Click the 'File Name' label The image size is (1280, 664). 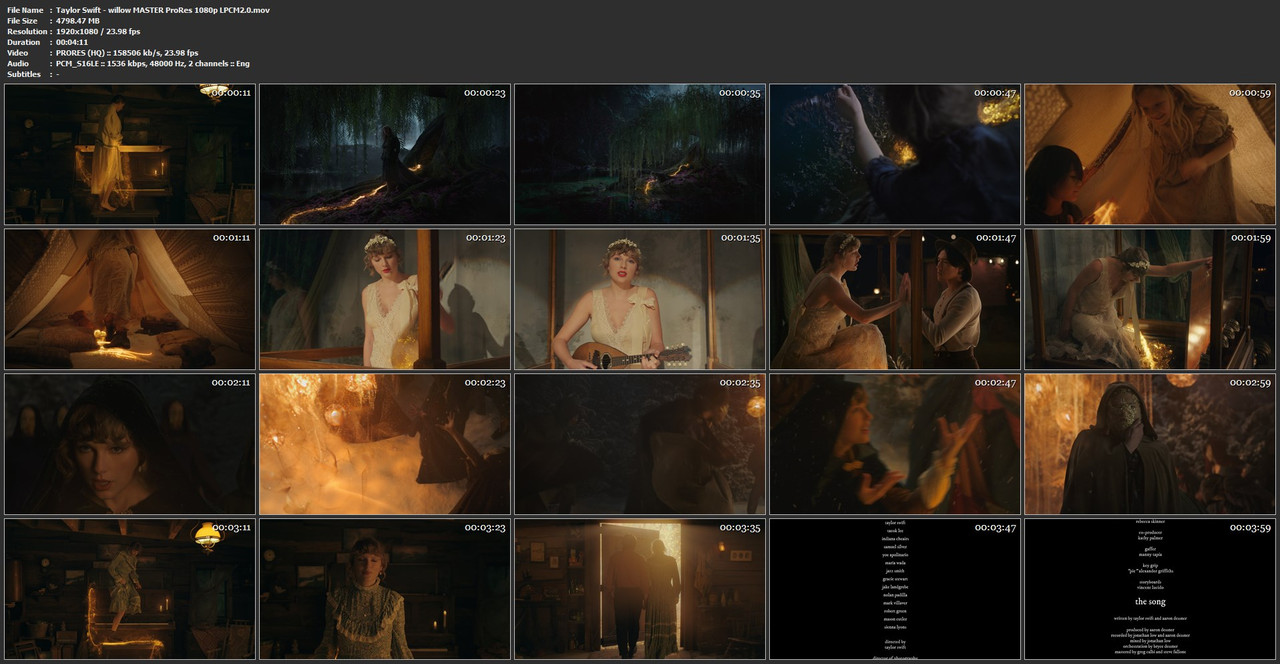tap(25, 9)
